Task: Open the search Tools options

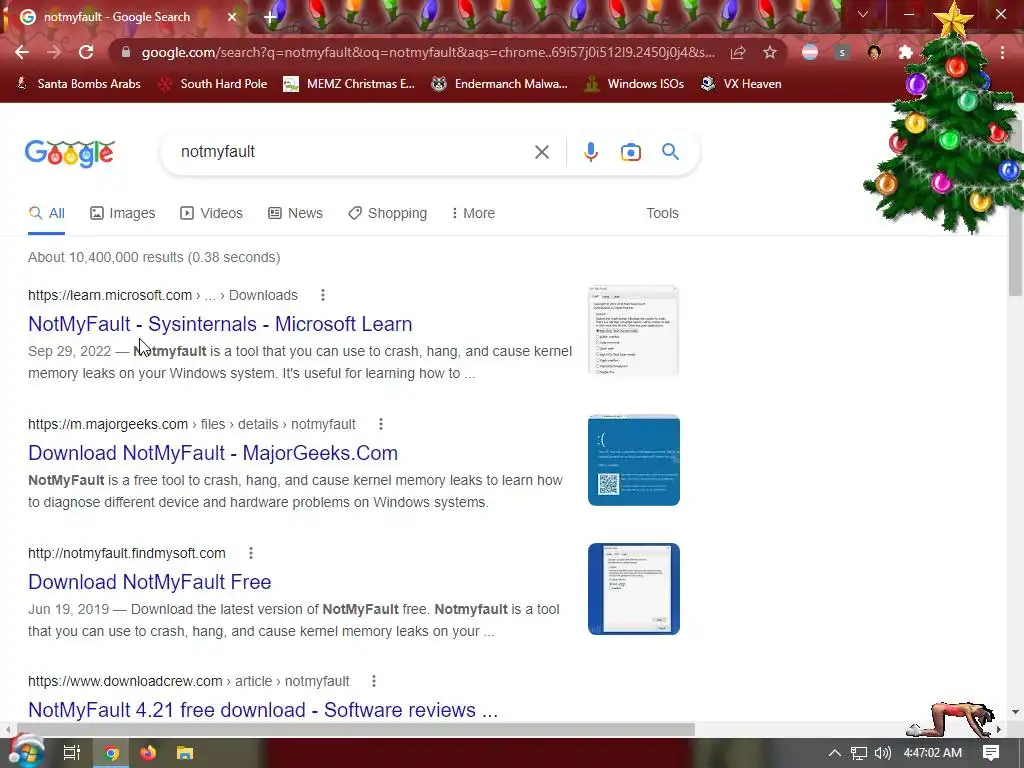Action: click(662, 214)
